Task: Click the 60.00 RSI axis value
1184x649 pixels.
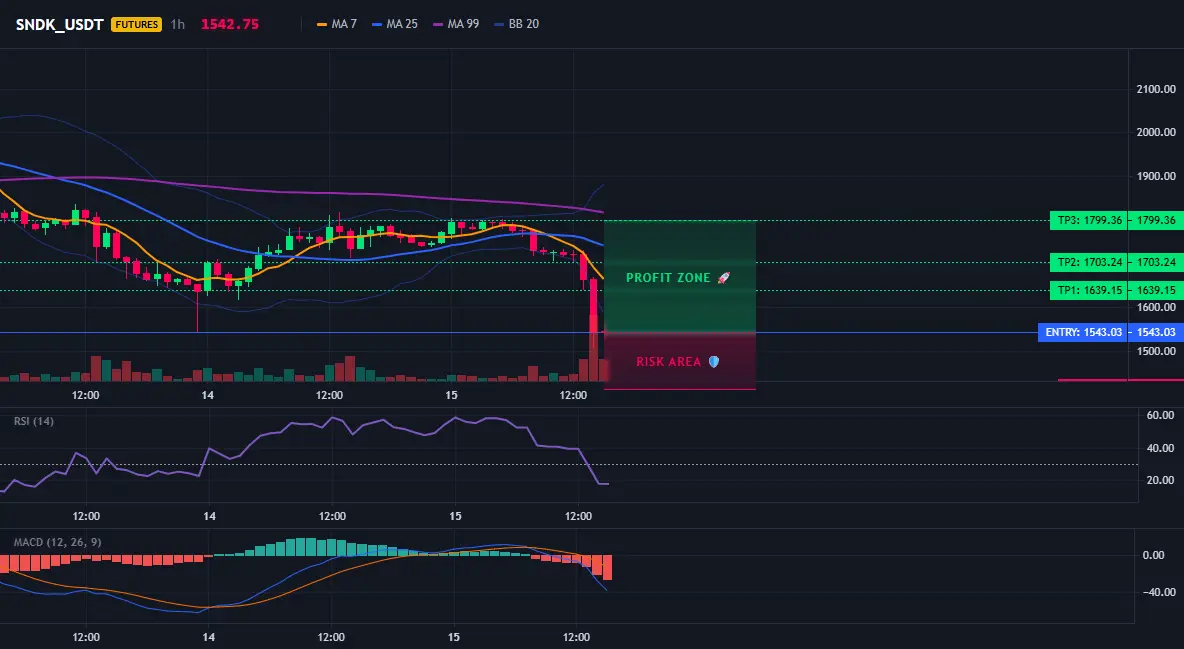Action: pos(1160,416)
